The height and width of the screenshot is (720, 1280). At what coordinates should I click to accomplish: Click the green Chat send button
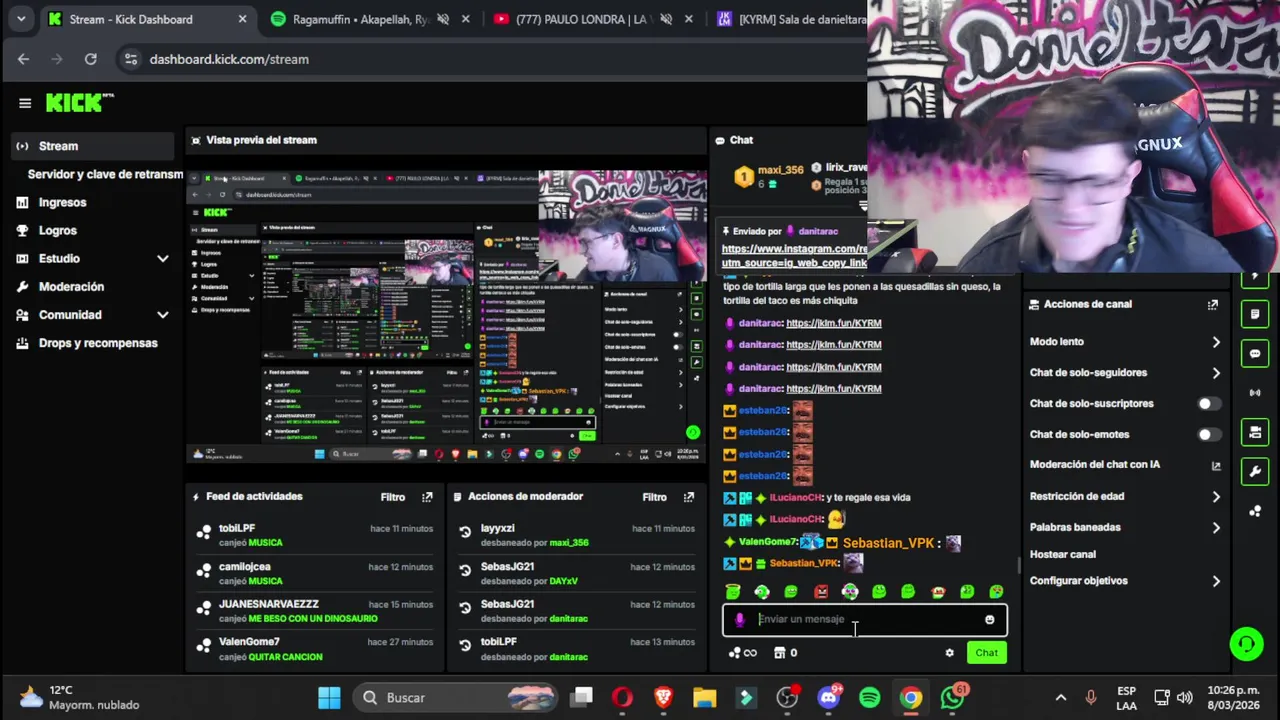[x=987, y=653]
